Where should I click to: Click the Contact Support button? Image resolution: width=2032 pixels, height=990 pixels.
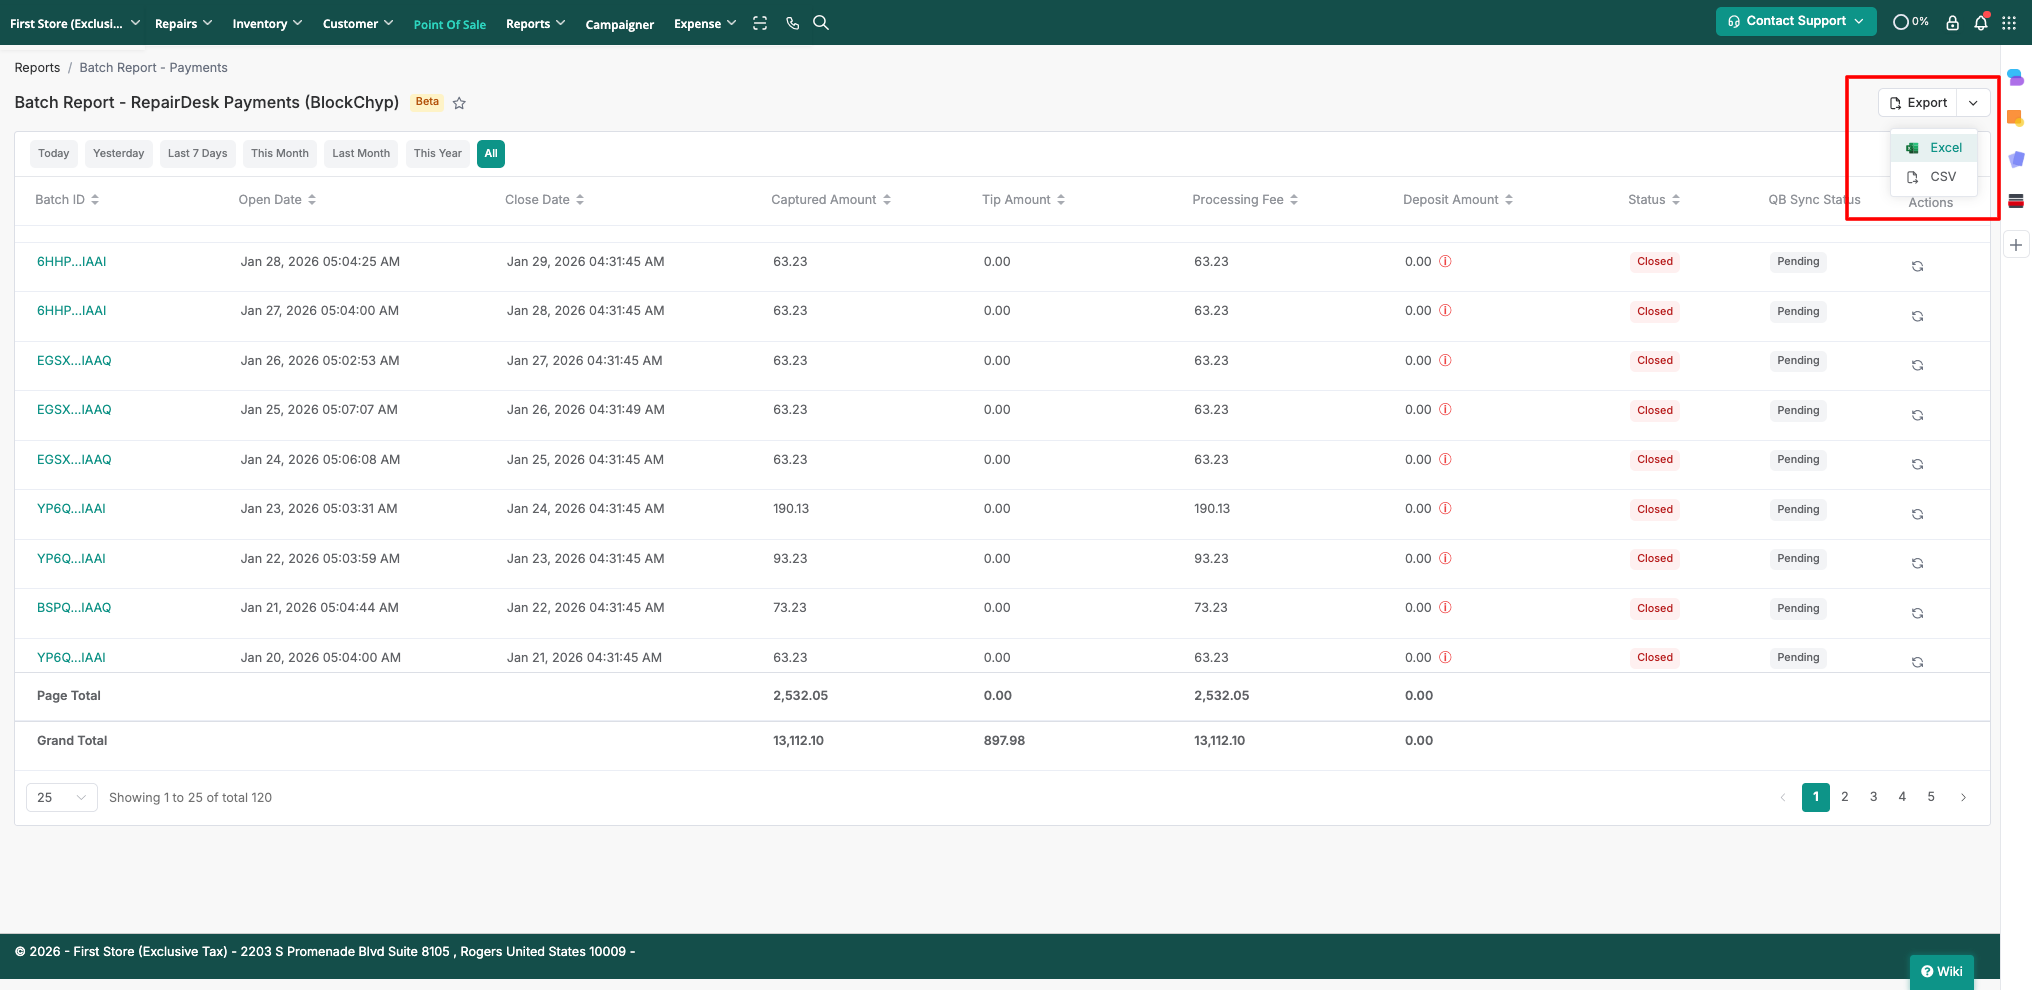[x=1795, y=21]
